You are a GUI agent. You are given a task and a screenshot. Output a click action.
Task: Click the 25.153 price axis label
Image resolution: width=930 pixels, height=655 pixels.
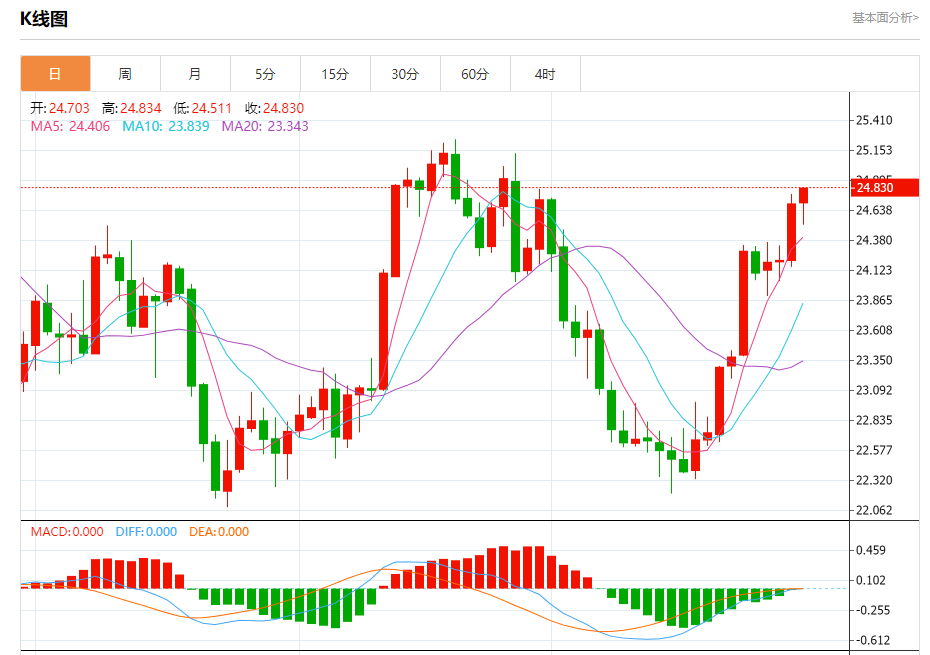(x=874, y=150)
